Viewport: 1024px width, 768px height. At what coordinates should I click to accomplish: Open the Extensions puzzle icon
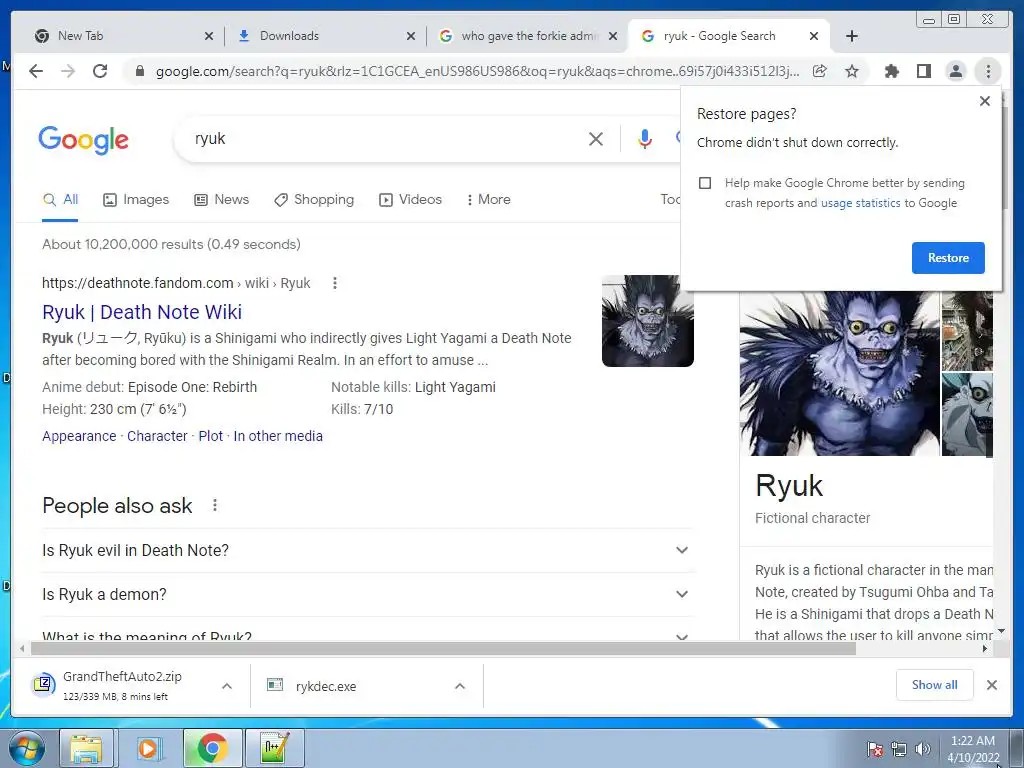coord(891,71)
